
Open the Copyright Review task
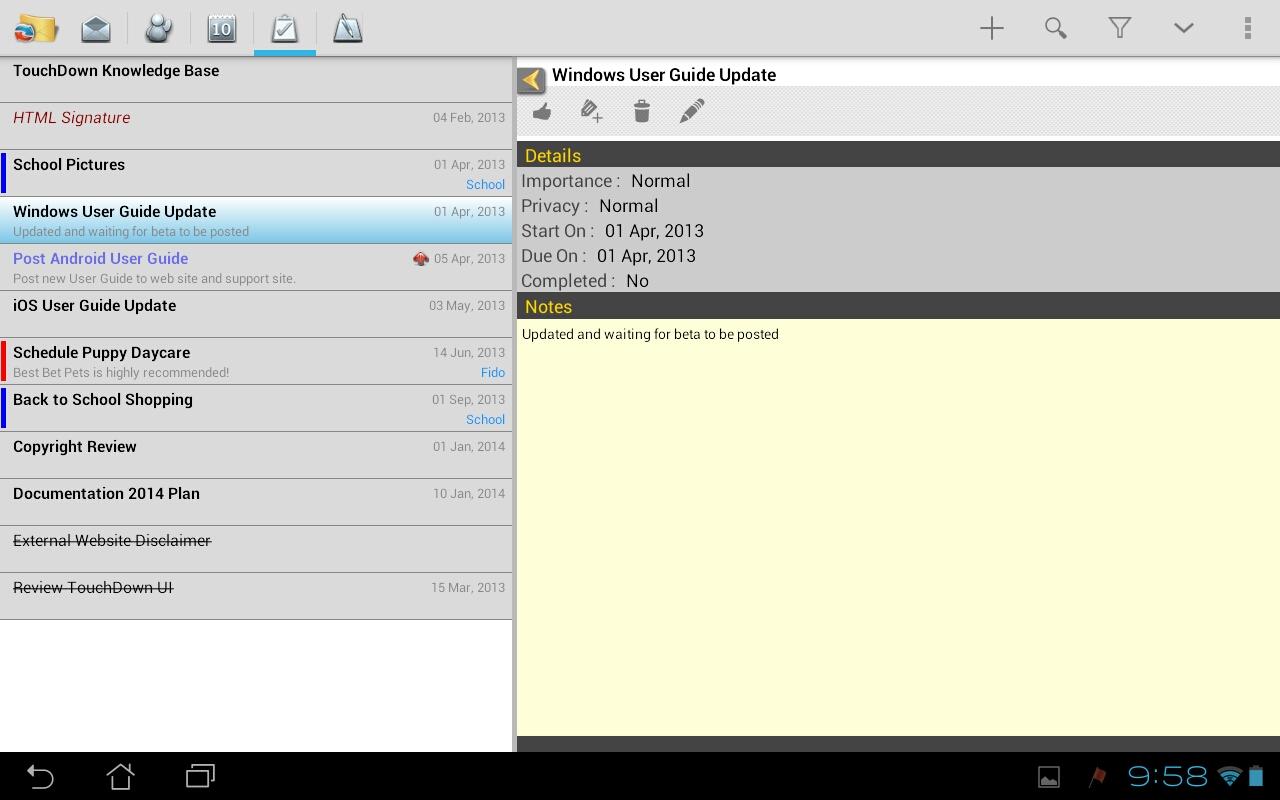[256, 455]
